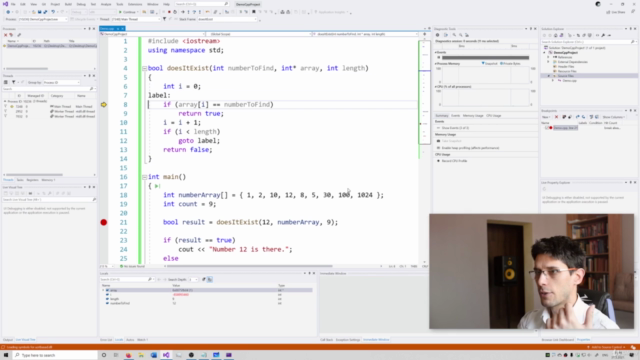
Task: Click the editor horizontal scrollbar
Action: [x=249, y=266]
